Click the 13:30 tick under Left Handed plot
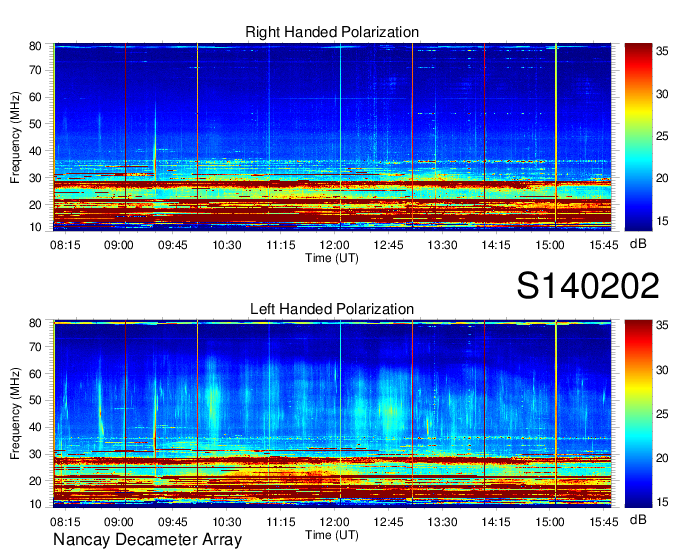Screen dimensions: 680x552 click(442, 522)
